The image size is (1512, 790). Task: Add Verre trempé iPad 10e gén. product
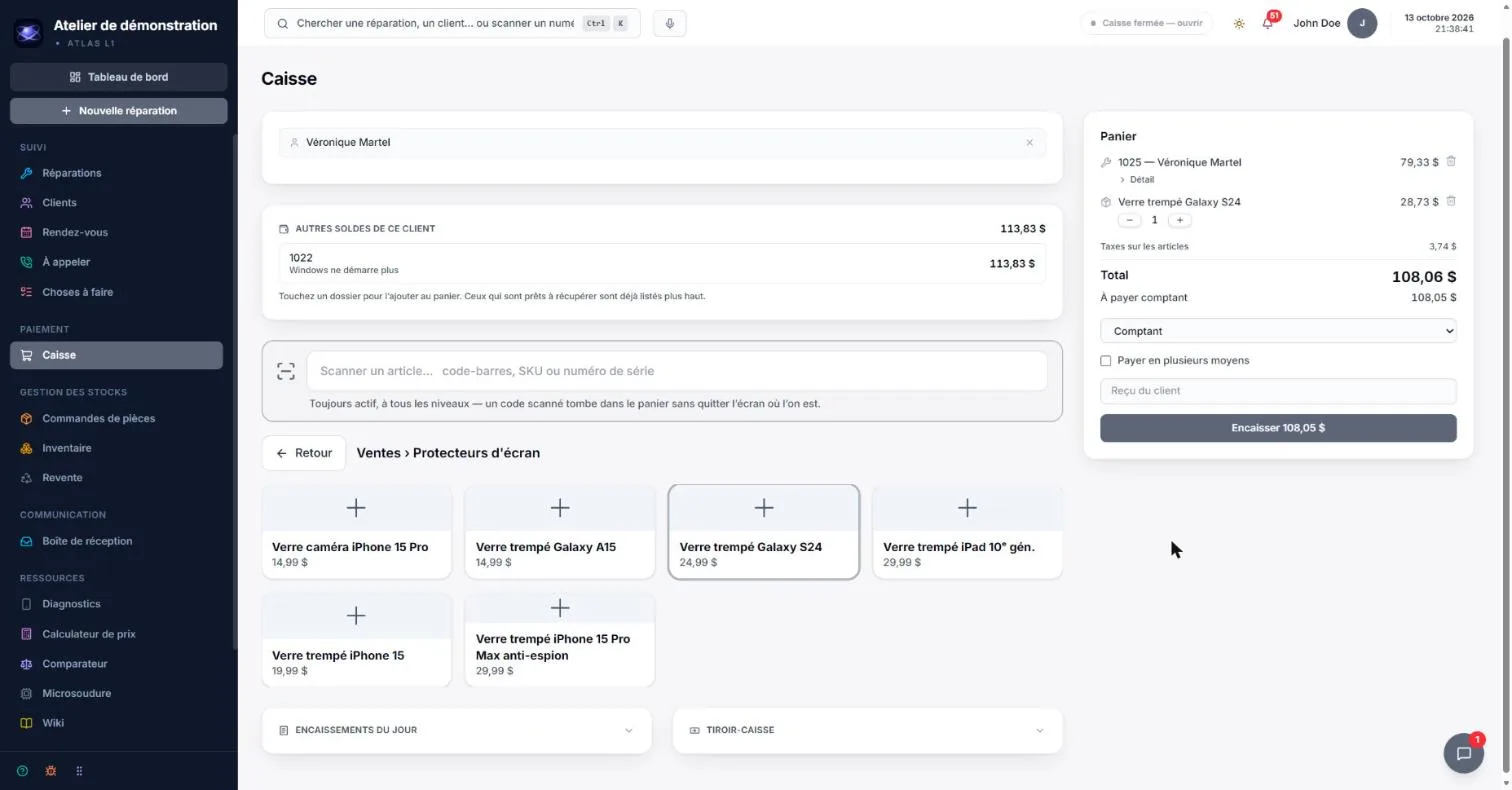967,532
